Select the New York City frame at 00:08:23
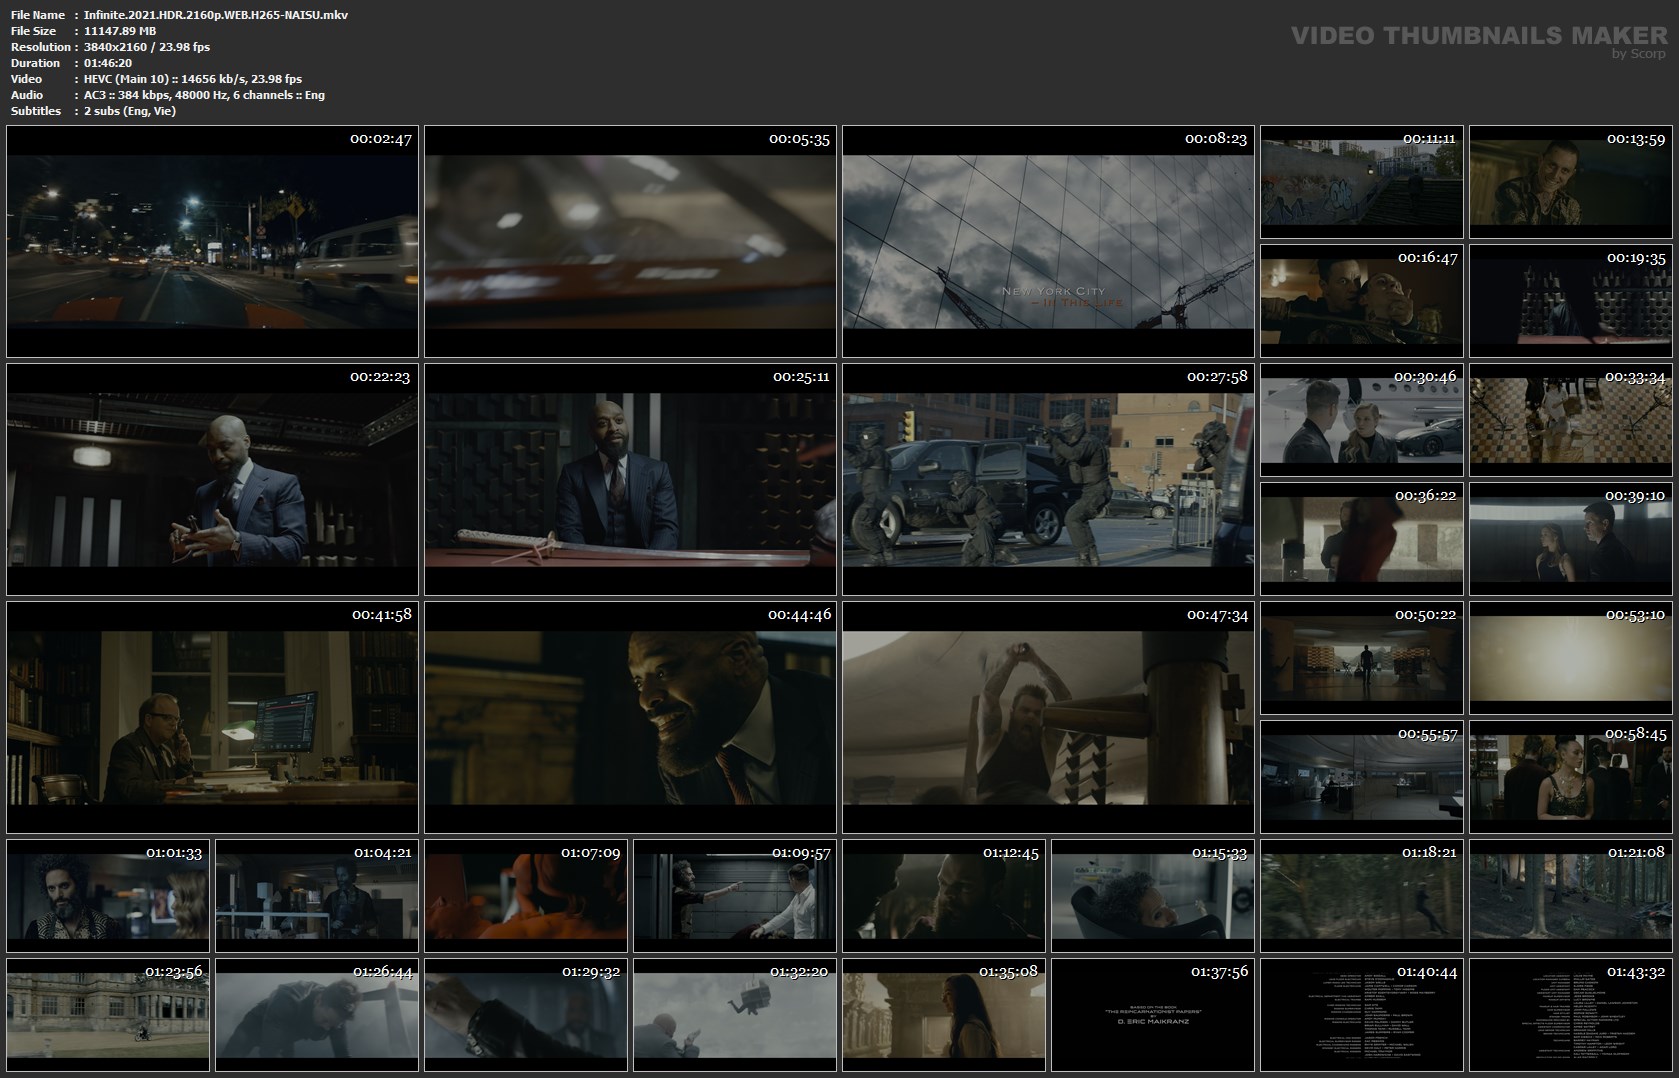The width and height of the screenshot is (1679, 1078). coord(1048,242)
